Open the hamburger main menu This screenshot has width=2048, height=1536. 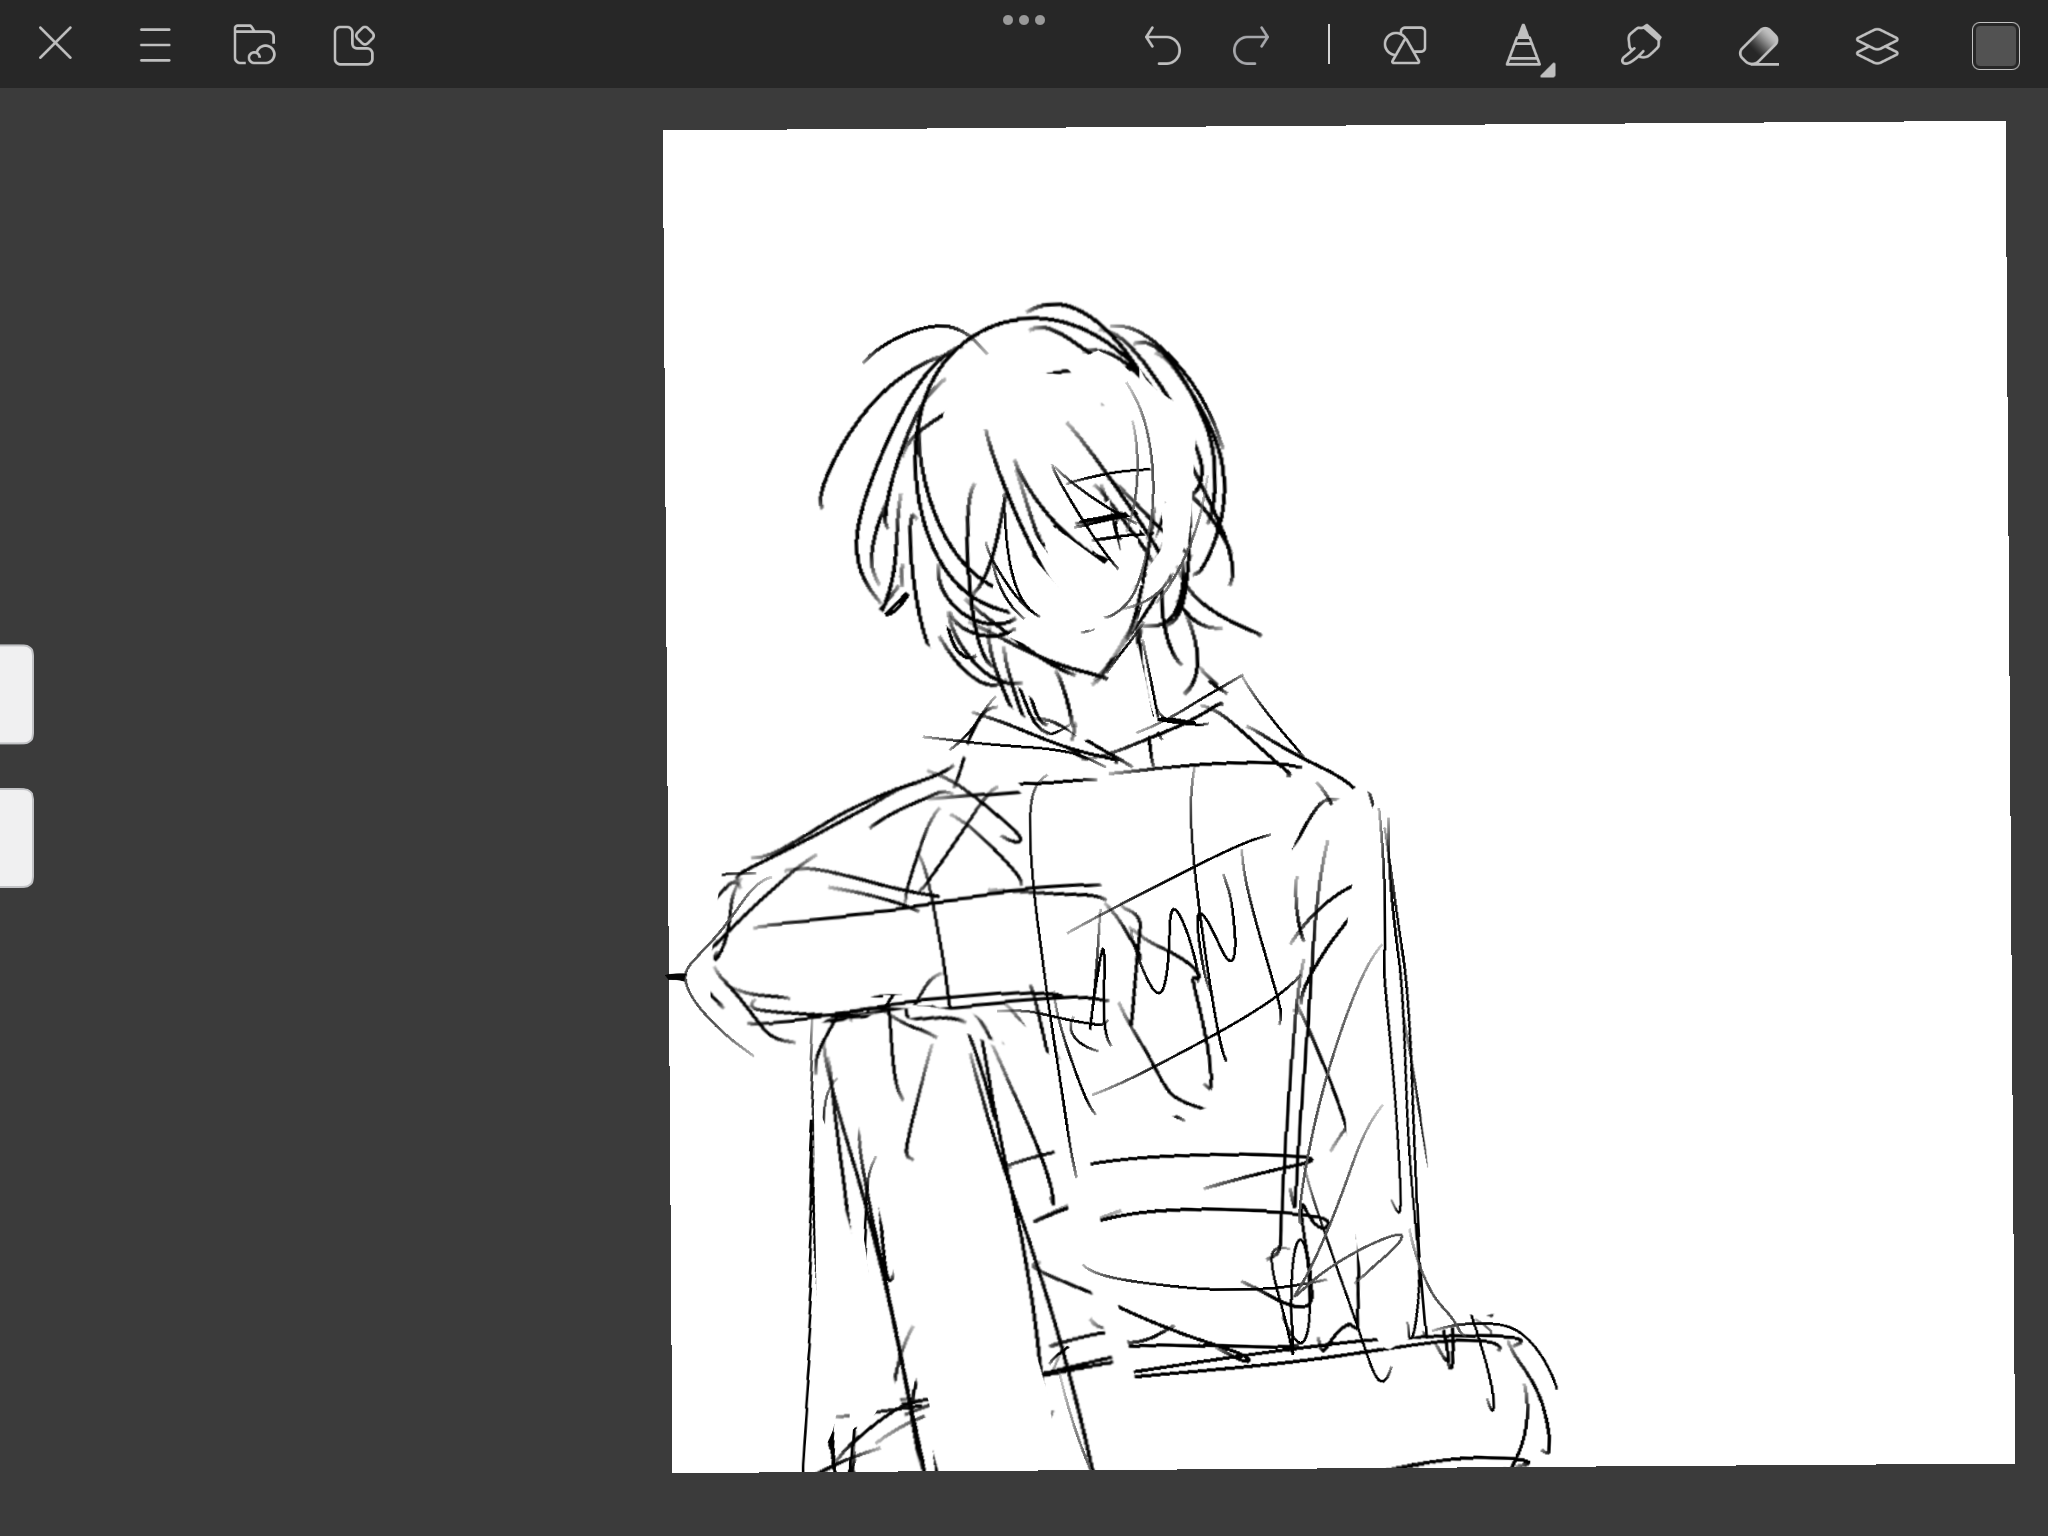(x=155, y=45)
